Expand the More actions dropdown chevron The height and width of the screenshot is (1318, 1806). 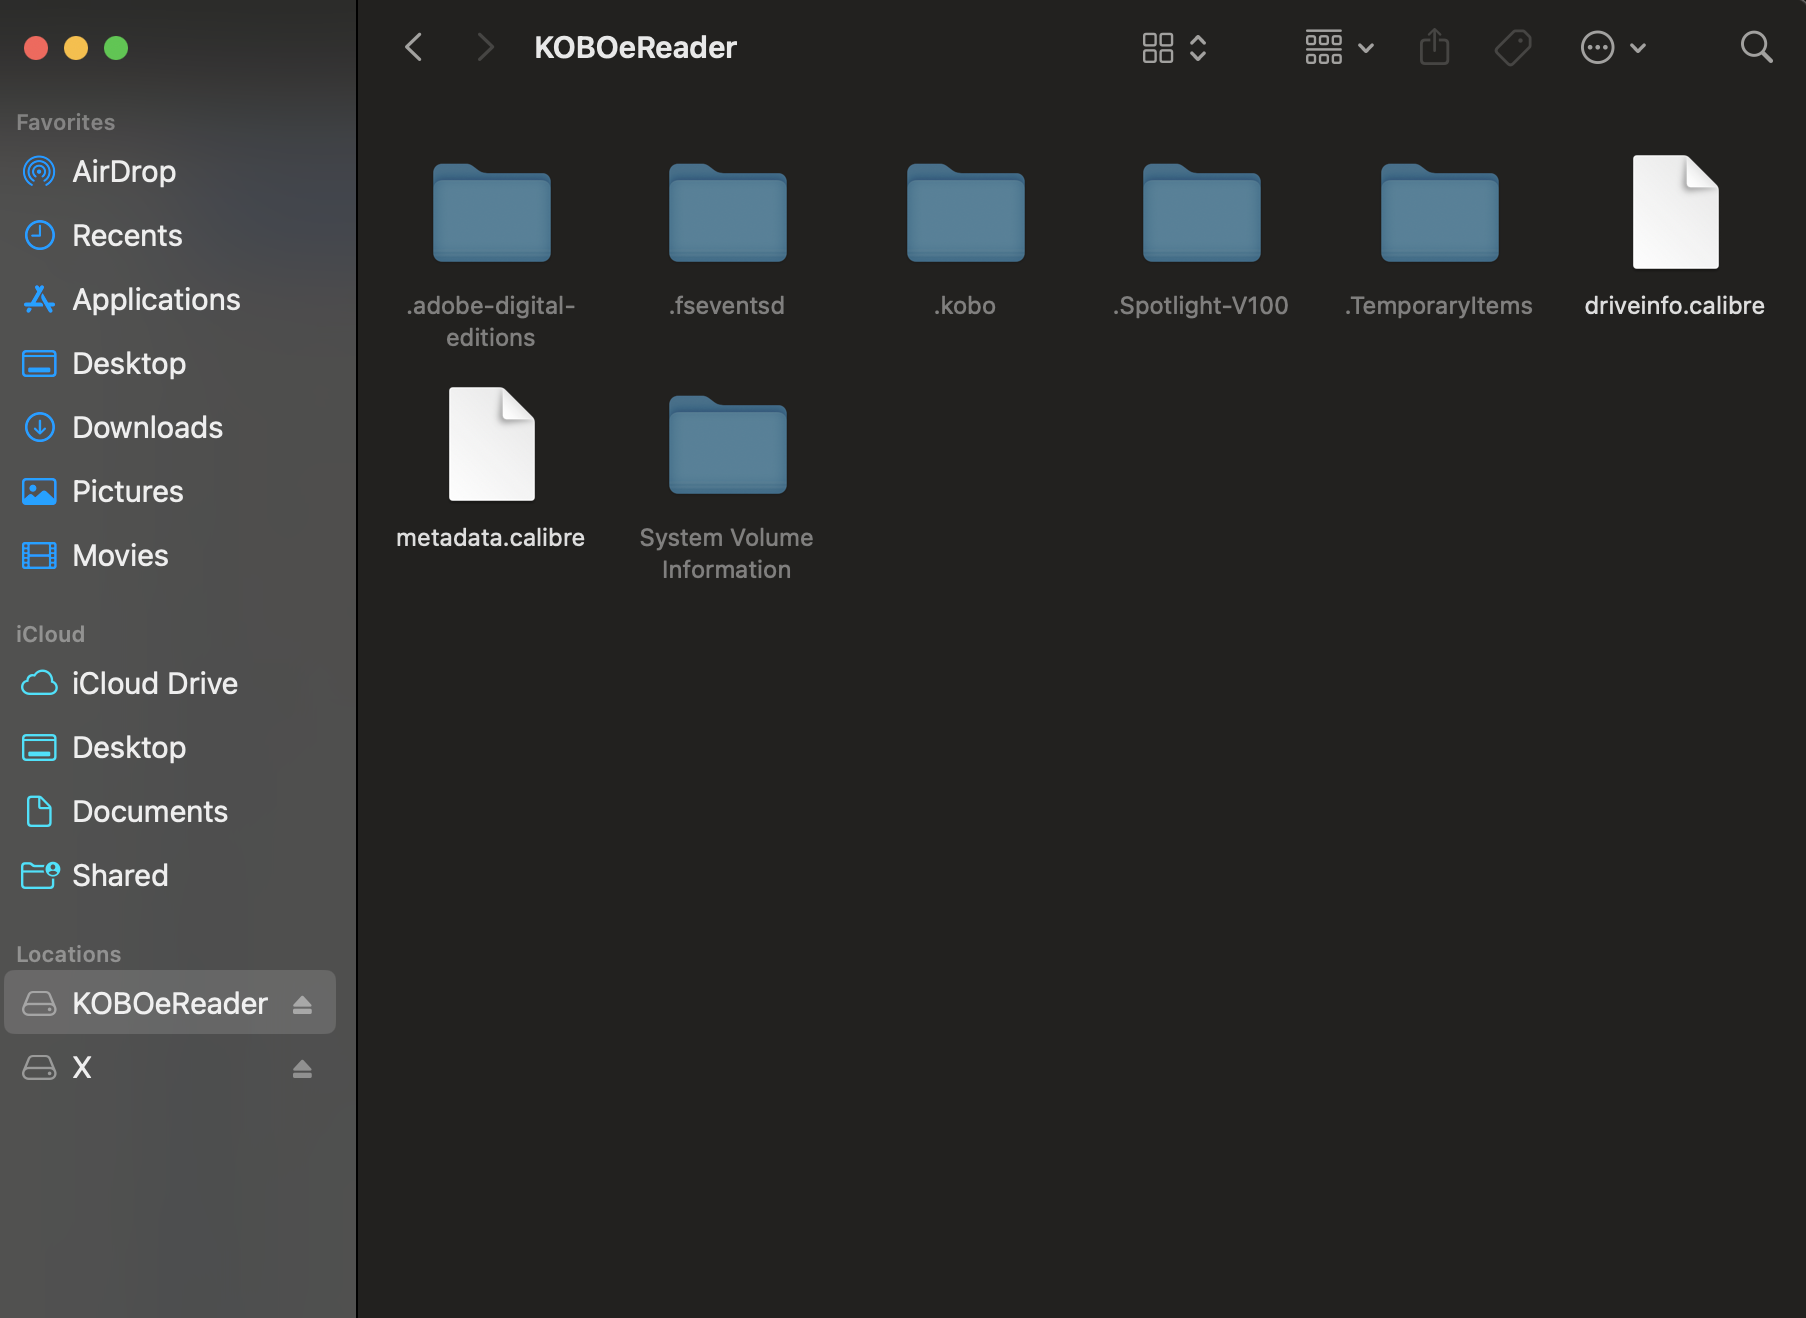pos(1638,48)
